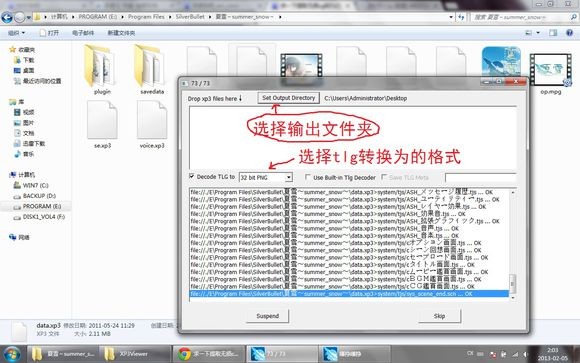Click 电子邮件 in the toolbar

coord(83,33)
